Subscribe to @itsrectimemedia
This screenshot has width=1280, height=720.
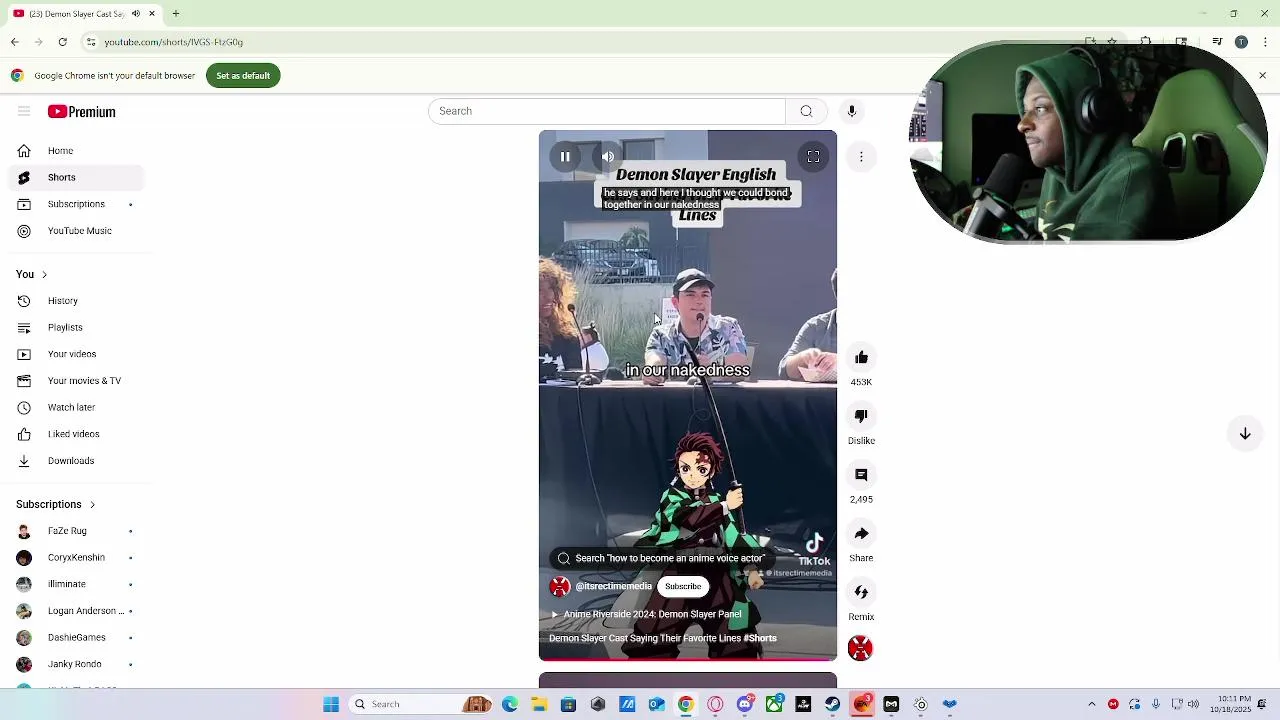(x=683, y=587)
